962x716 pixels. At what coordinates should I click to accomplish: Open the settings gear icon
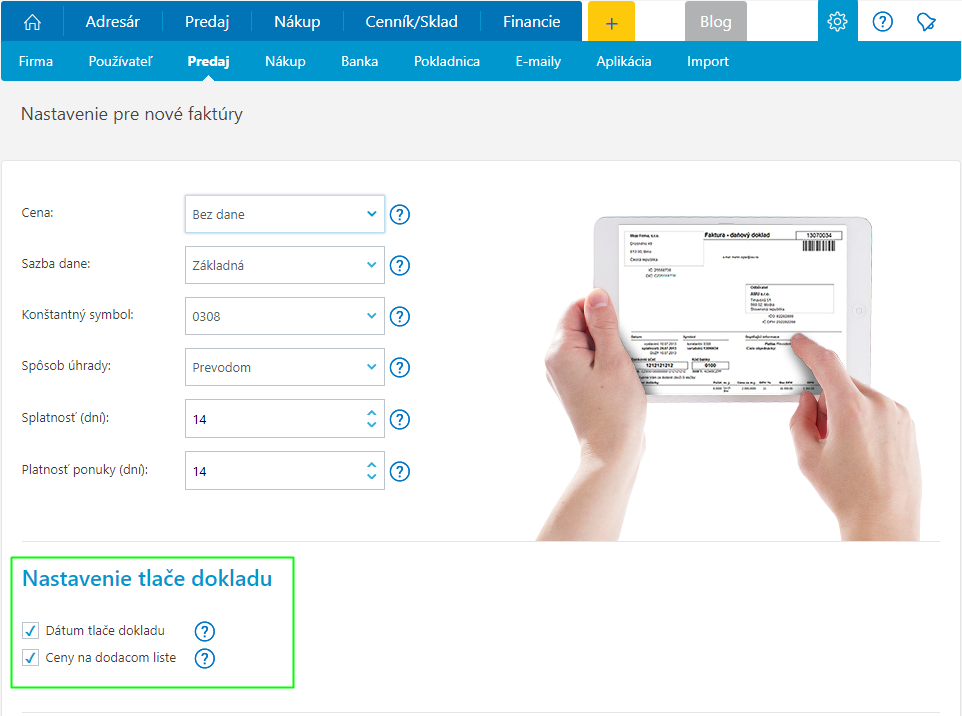837,22
